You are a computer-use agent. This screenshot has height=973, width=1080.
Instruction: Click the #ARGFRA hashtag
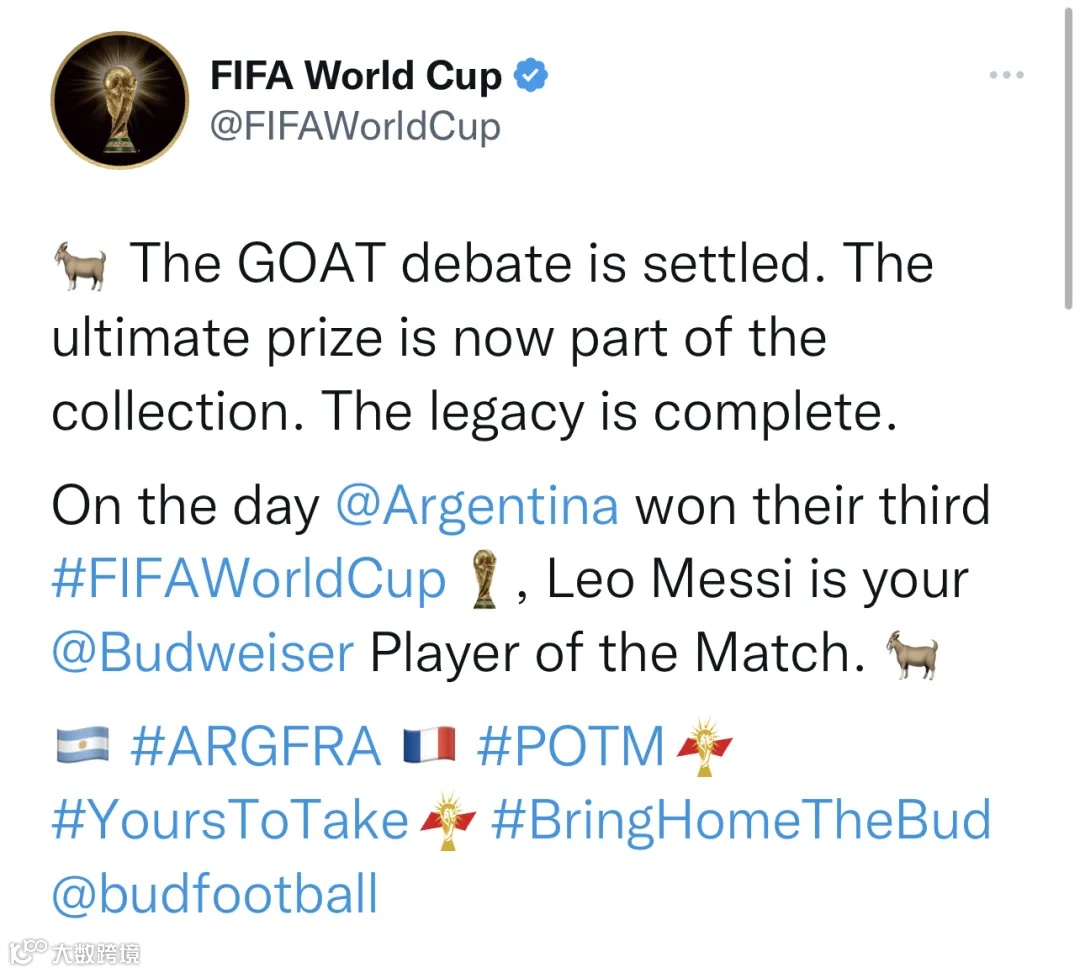[x=256, y=745]
